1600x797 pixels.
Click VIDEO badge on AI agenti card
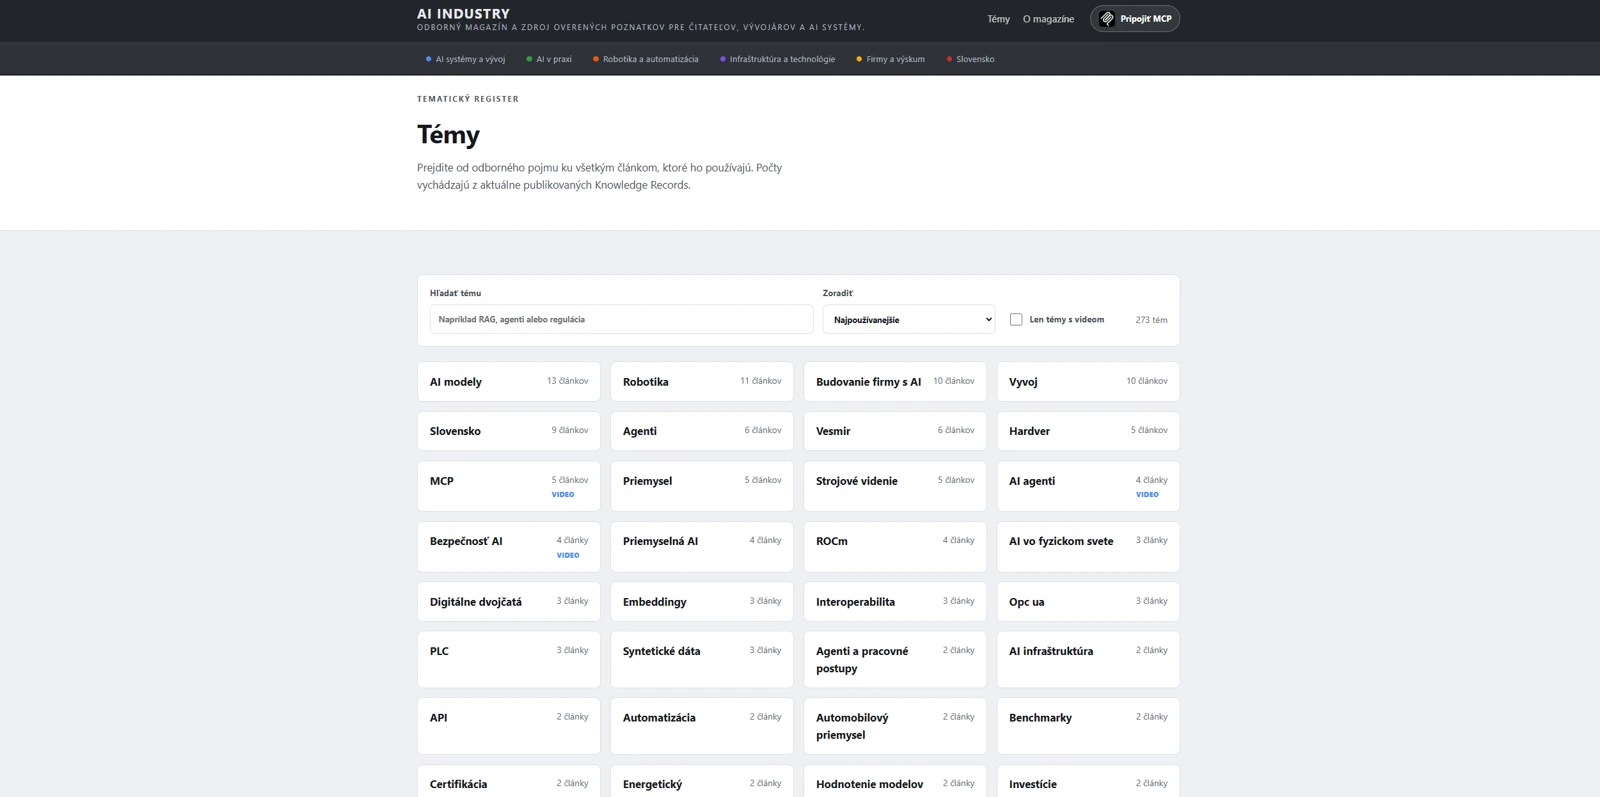click(x=1147, y=495)
